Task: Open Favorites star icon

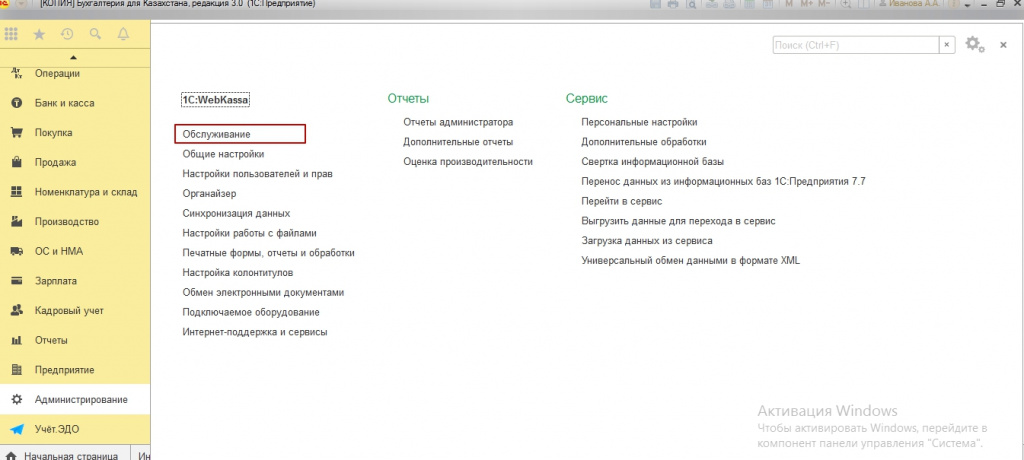Action: (39, 34)
